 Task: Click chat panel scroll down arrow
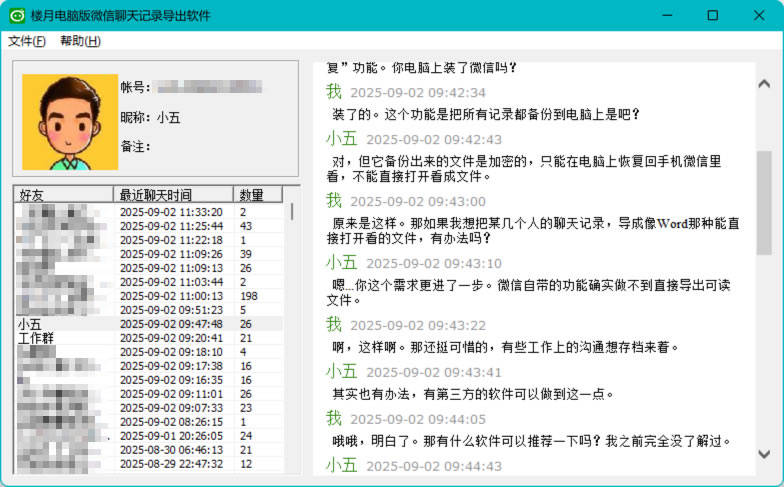[764, 454]
